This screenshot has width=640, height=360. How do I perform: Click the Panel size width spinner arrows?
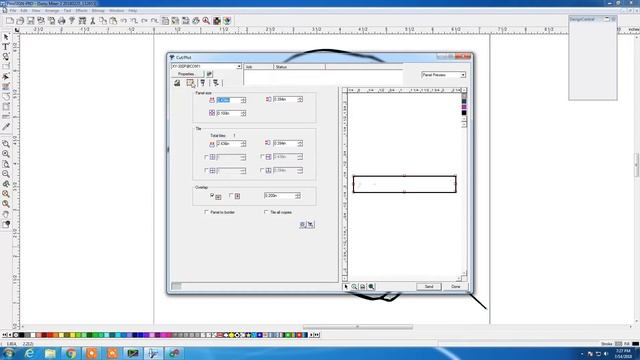point(243,100)
